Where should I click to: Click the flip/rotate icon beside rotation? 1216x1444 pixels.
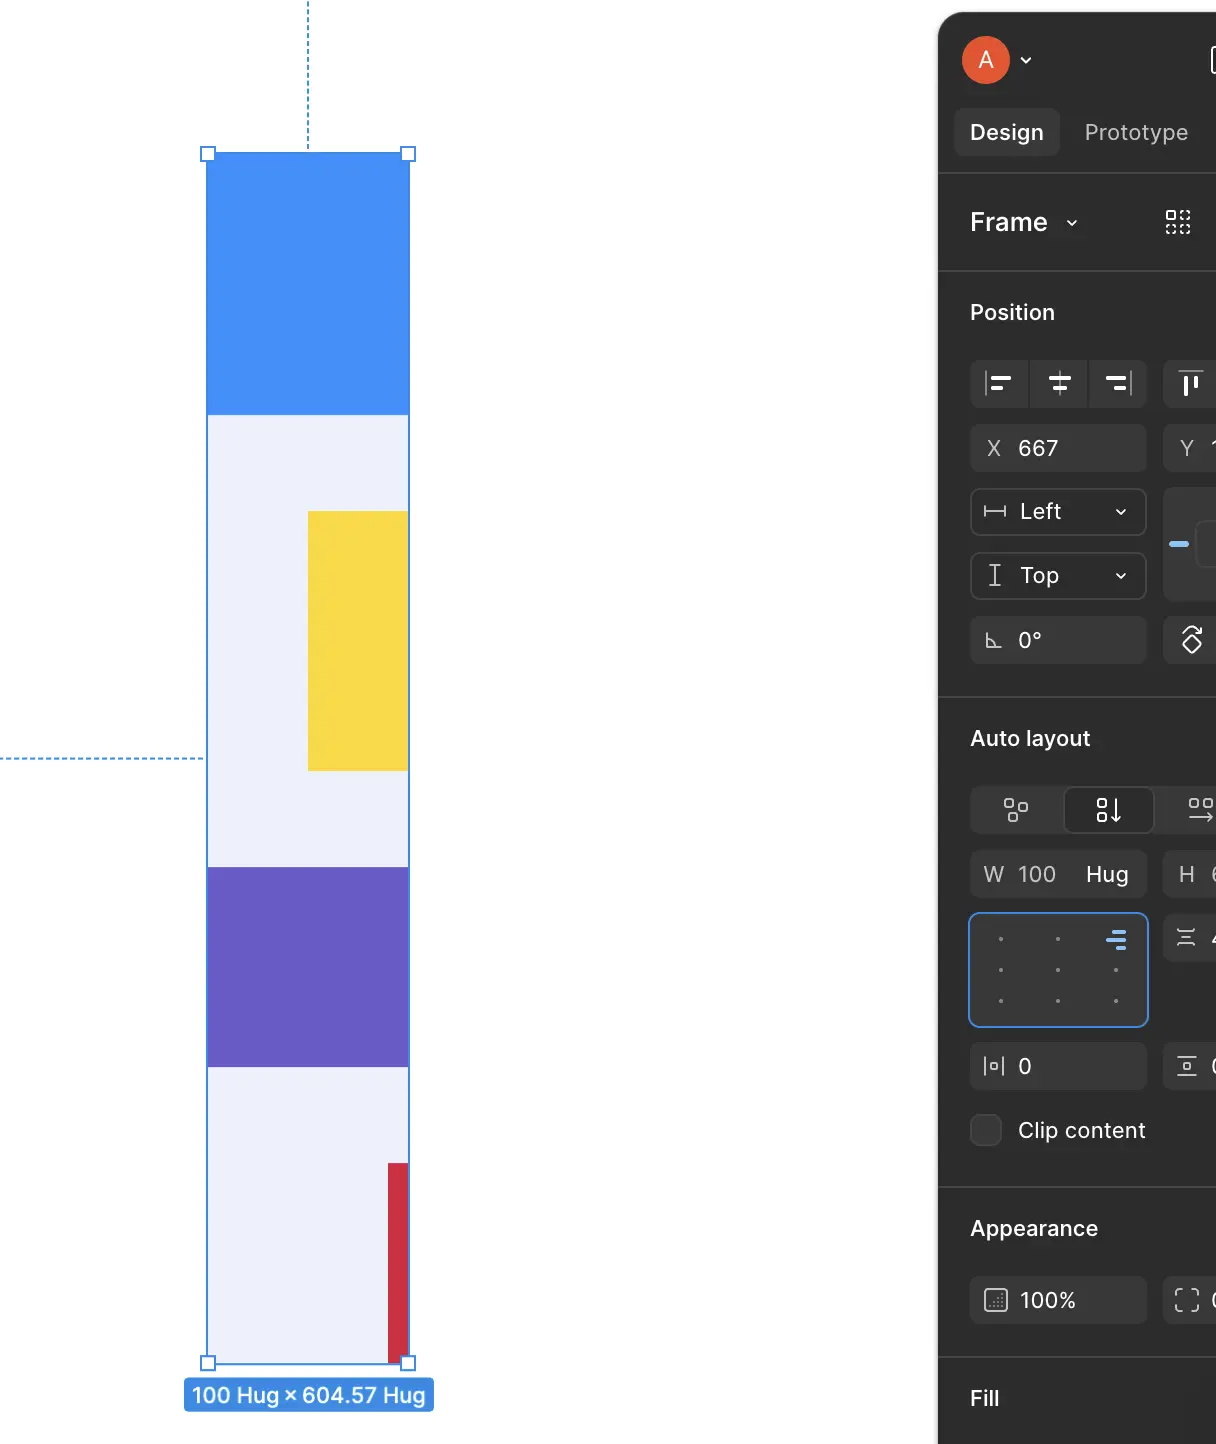coord(1191,640)
